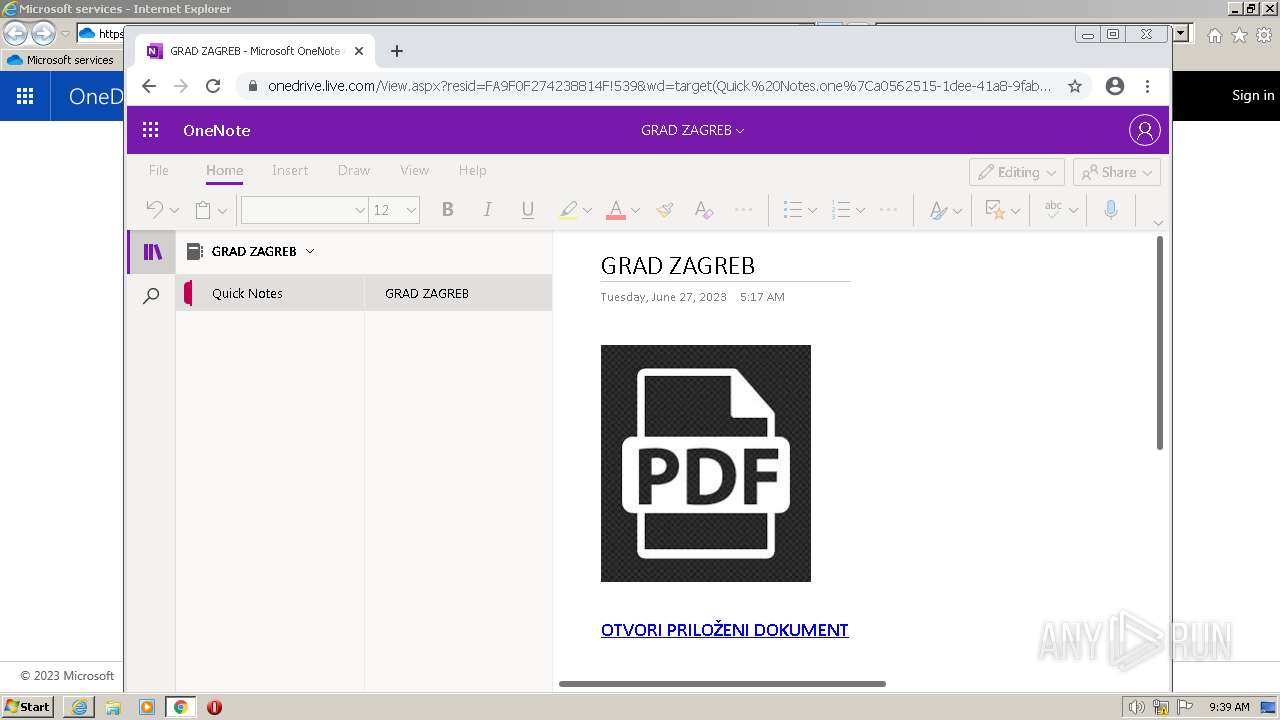Switch to the Draw tab
Screen dimensions: 1280x720
[x=354, y=170]
